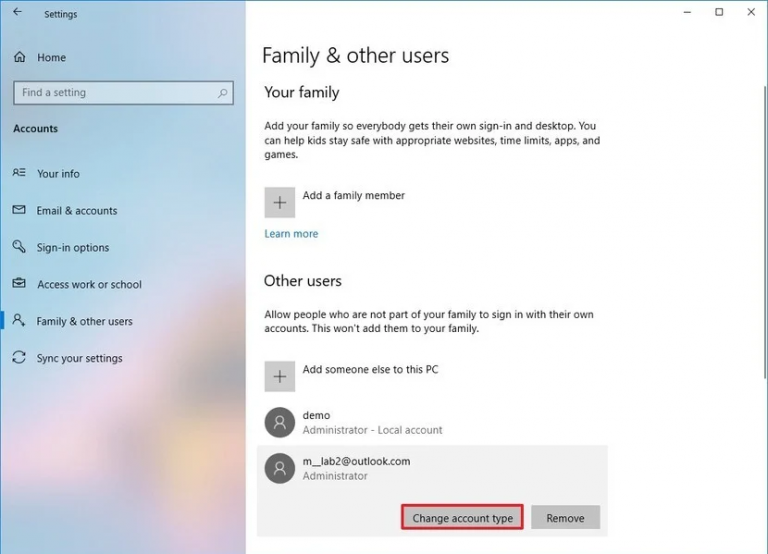Click the Home house icon

click(x=20, y=57)
